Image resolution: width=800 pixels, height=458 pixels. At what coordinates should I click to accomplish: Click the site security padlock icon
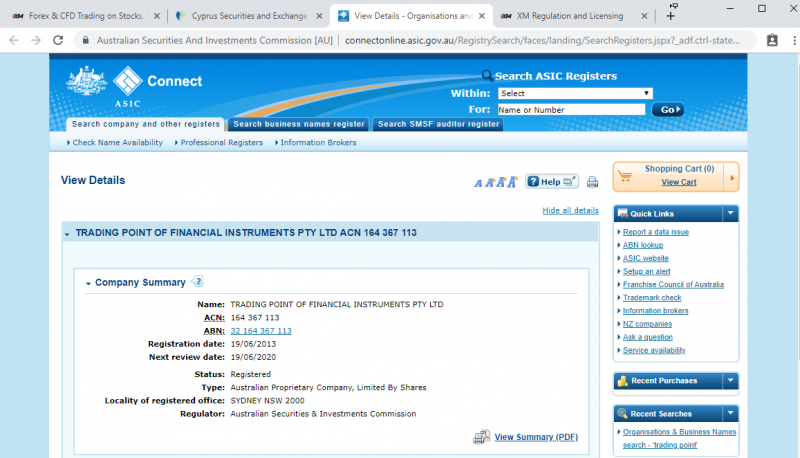[x=86, y=40]
